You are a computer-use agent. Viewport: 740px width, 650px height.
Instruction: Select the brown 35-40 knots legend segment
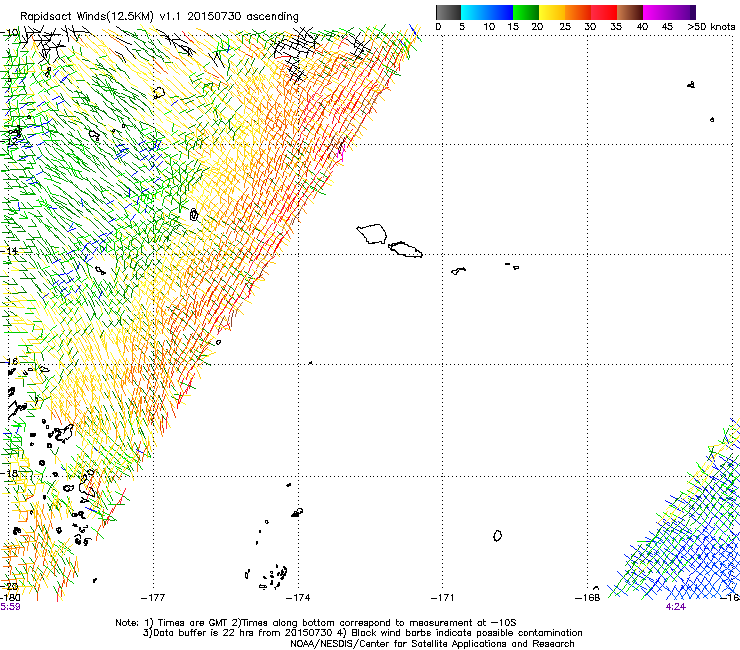[x=630, y=12]
